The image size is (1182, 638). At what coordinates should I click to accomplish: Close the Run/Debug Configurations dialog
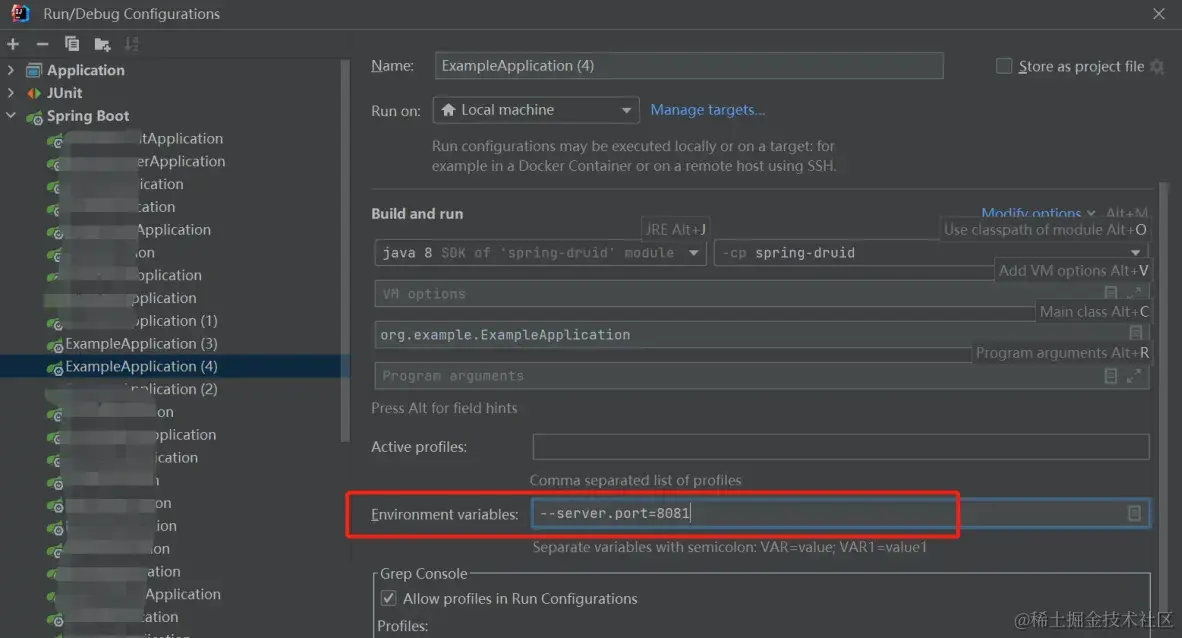(1159, 14)
